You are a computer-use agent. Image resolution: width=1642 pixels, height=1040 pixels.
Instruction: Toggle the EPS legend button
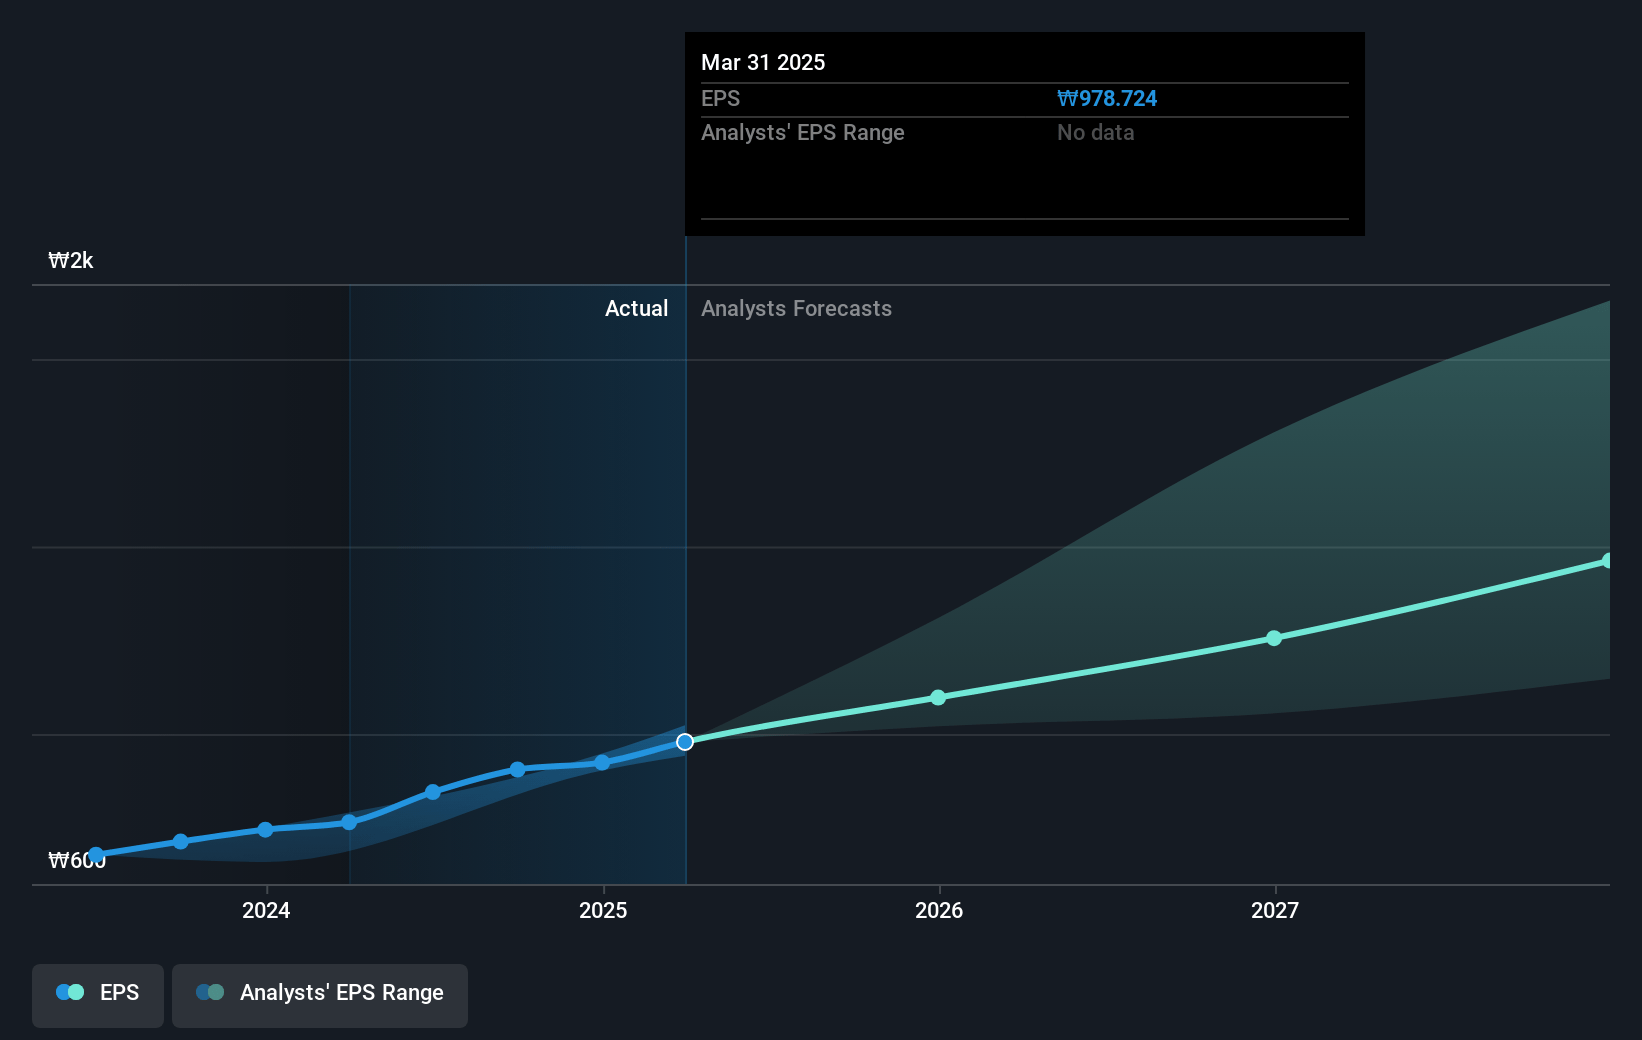98,995
